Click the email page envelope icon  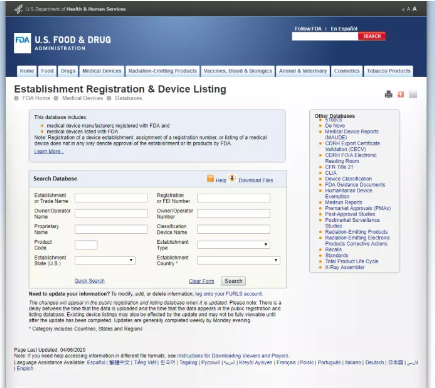[x=413, y=94]
